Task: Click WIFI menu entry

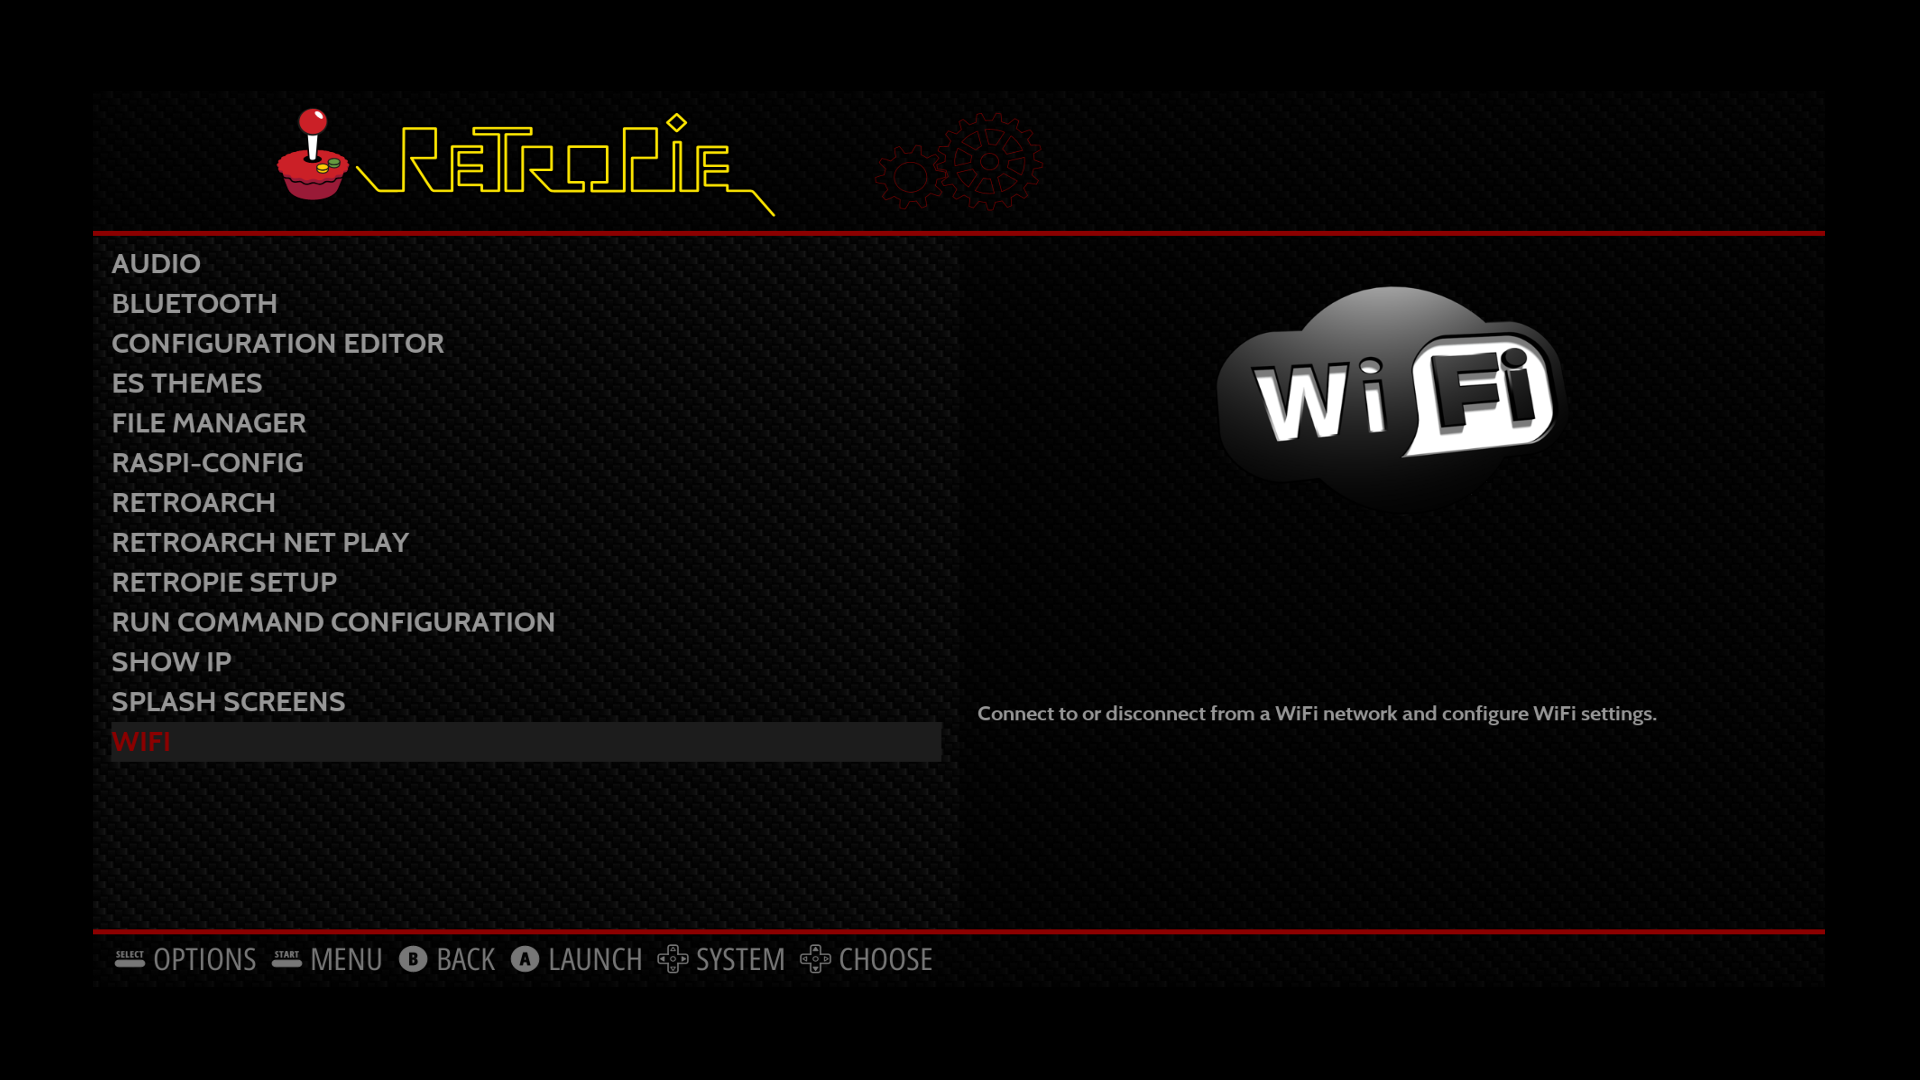Action: 141,741
